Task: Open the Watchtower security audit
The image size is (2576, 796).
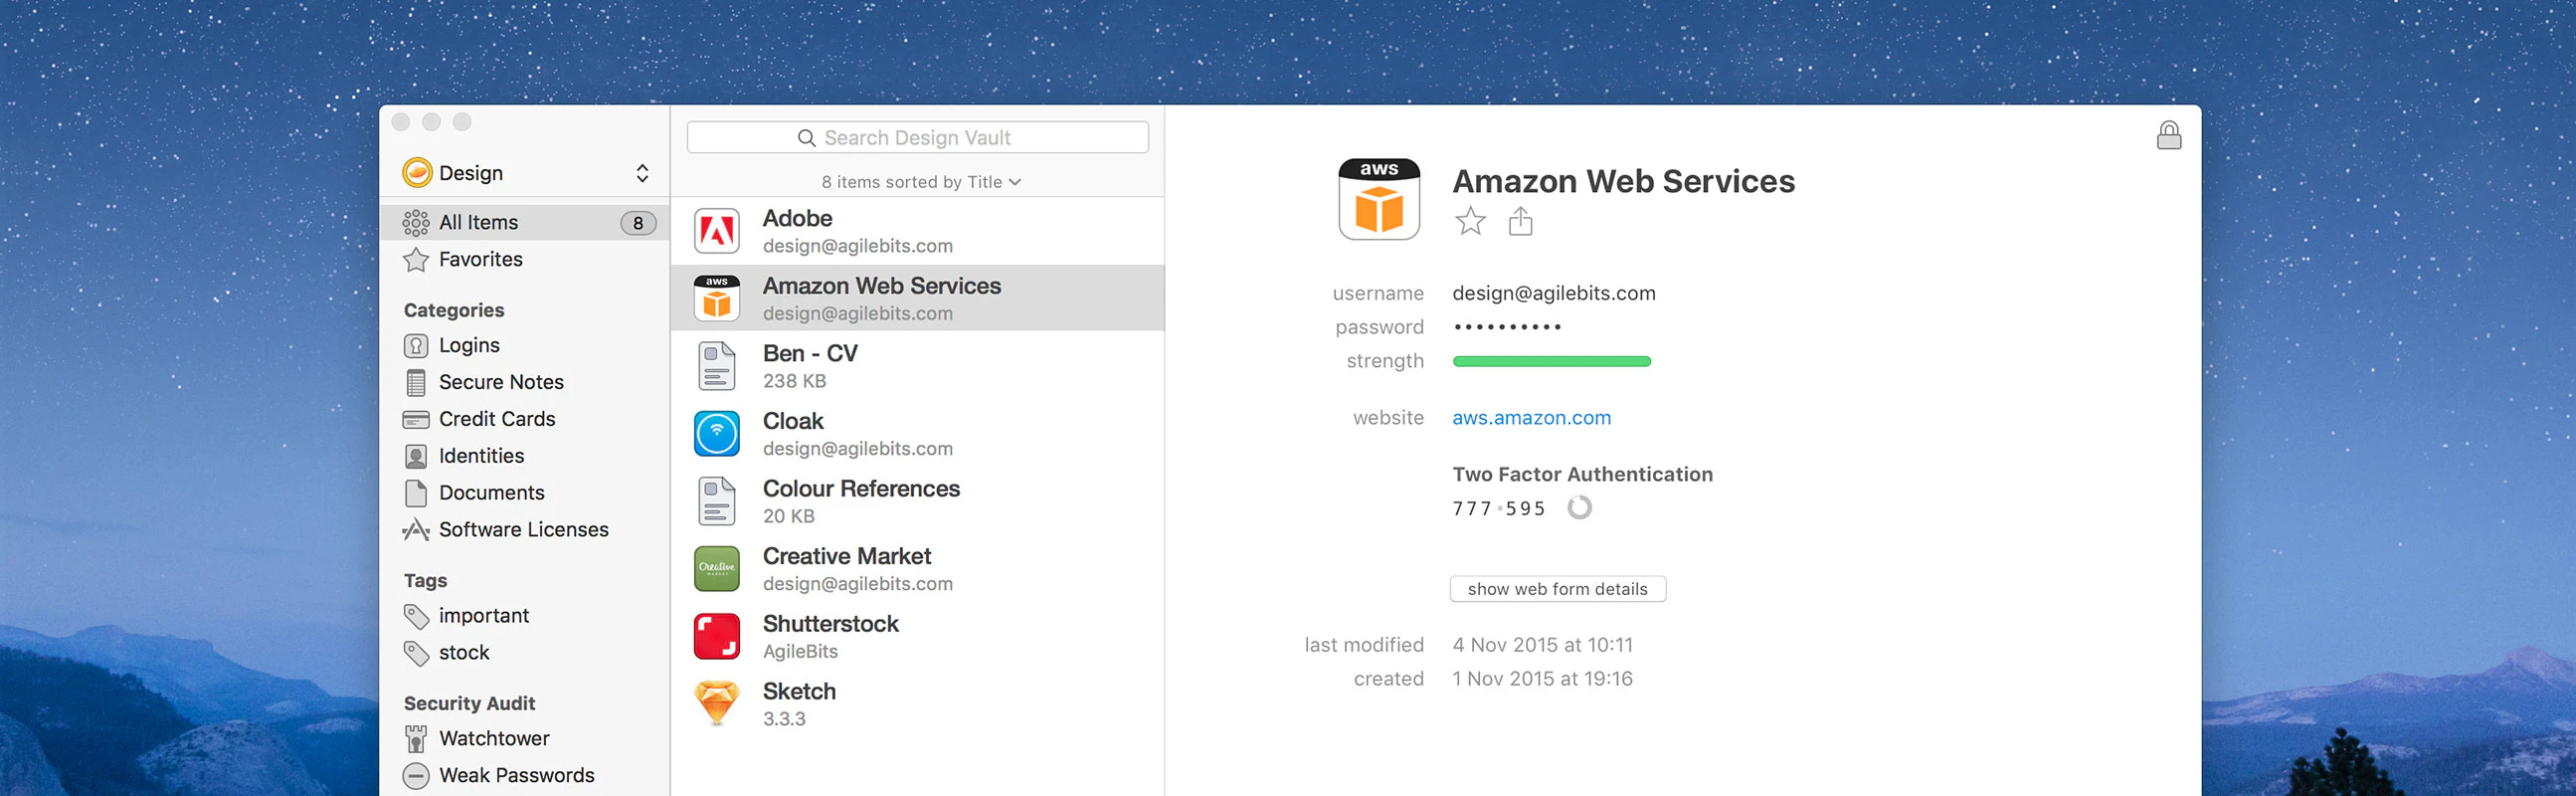Action: (494, 738)
